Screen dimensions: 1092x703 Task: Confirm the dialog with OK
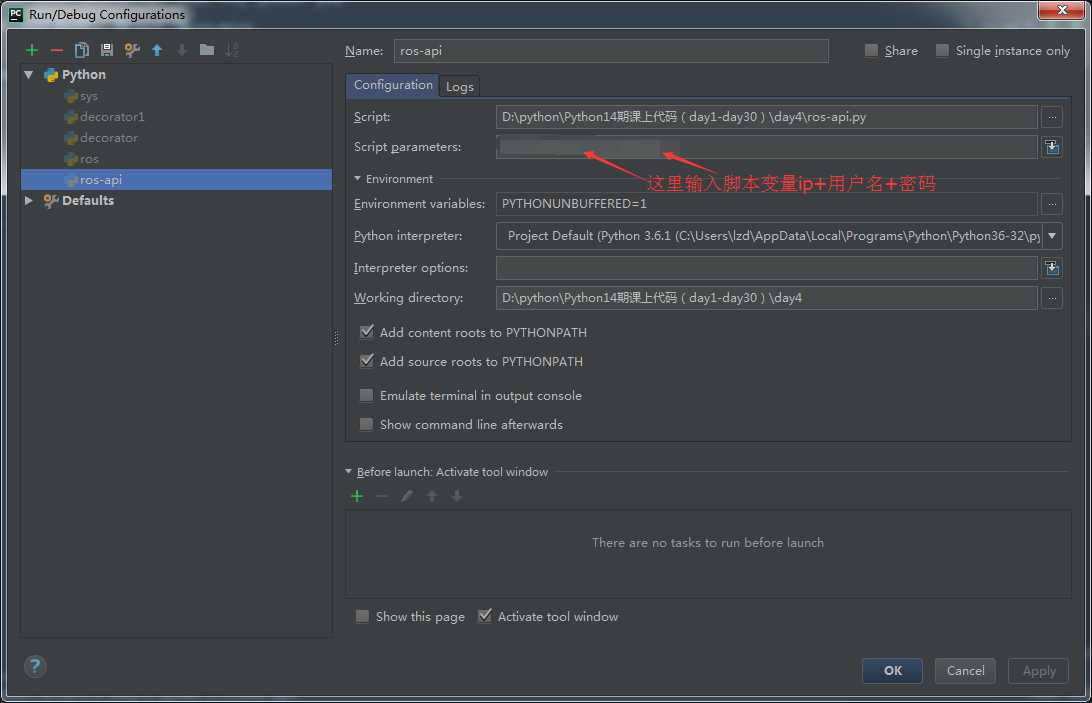pos(892,670)
